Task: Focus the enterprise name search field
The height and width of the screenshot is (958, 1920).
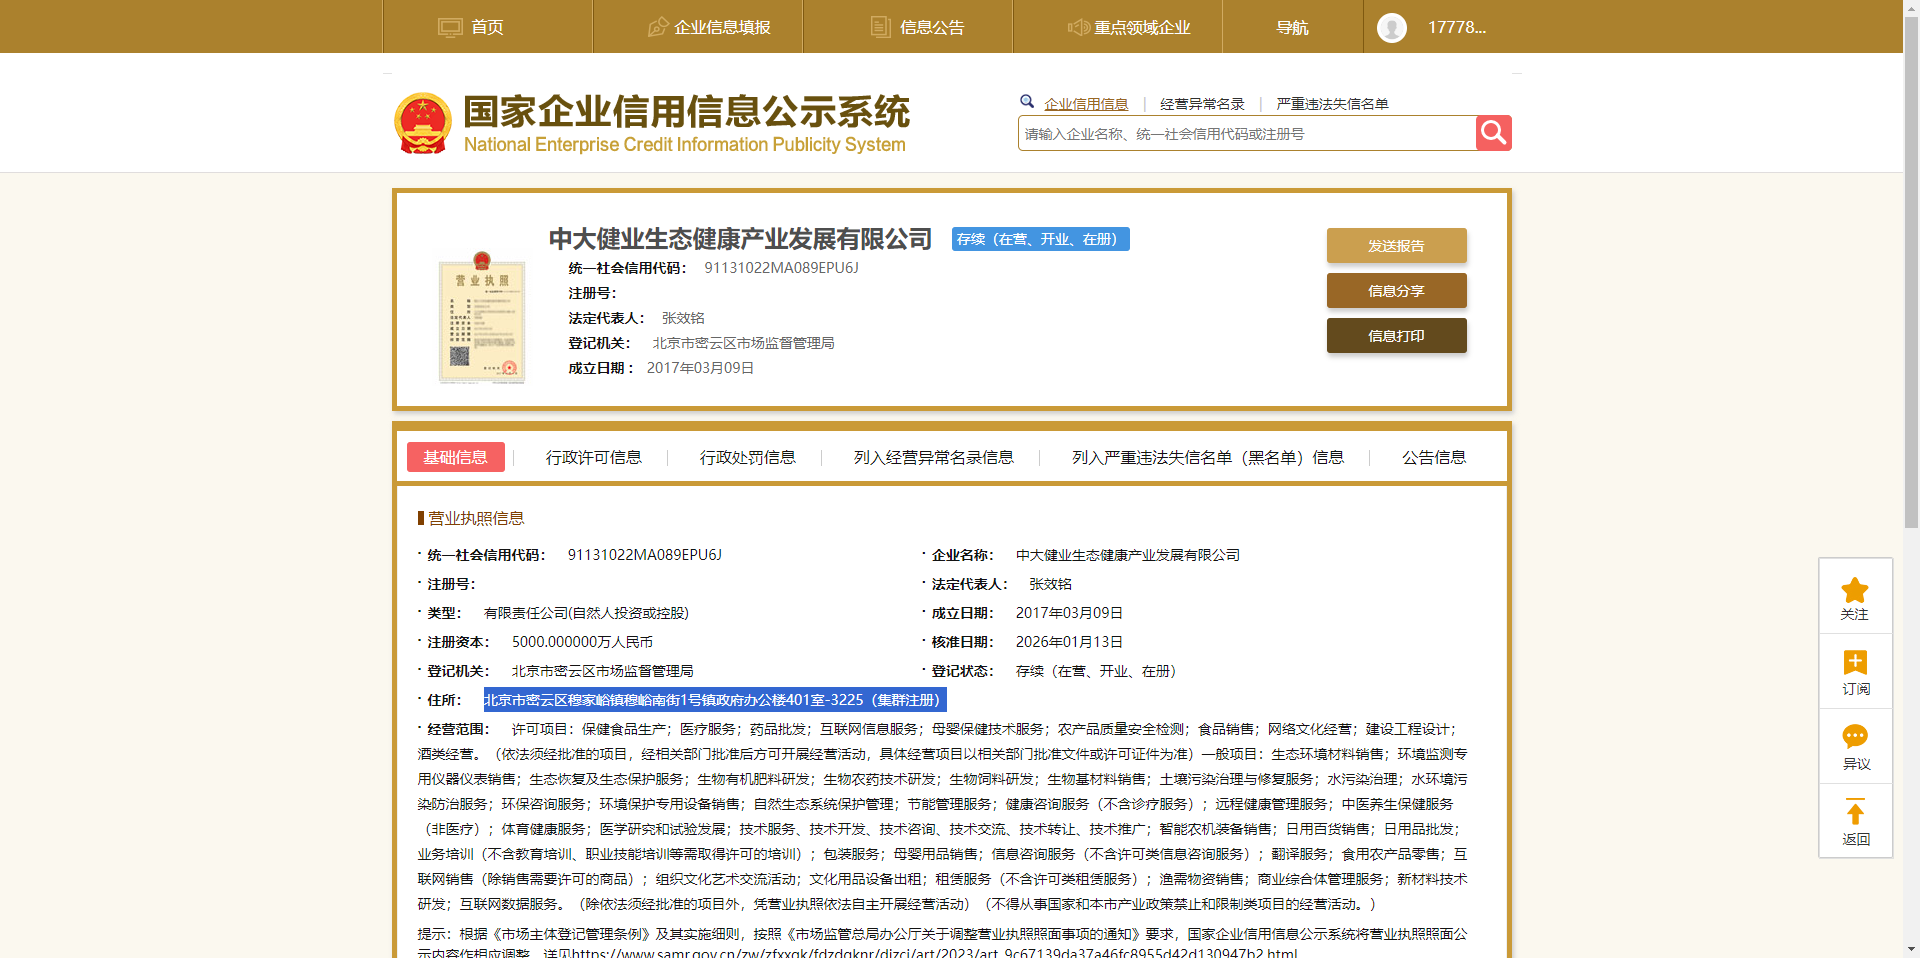Action: [1247, 133]
